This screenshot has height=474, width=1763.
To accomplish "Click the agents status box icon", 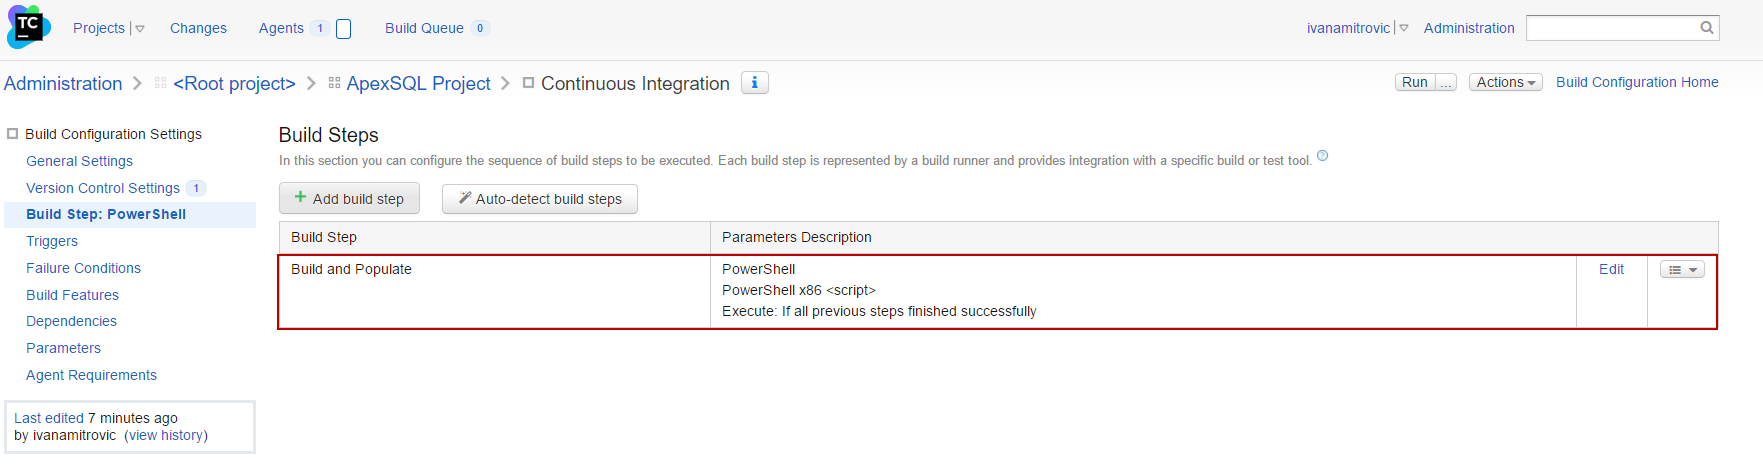I will tap(344, 29).
